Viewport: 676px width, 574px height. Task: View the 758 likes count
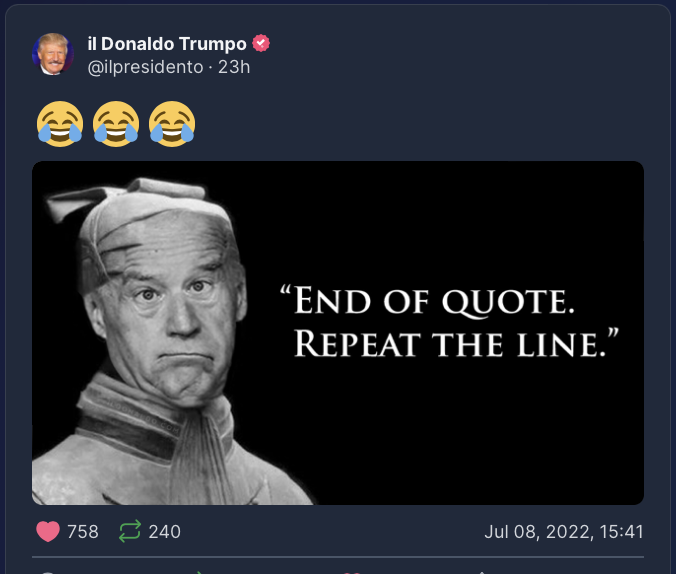(83, 532)
